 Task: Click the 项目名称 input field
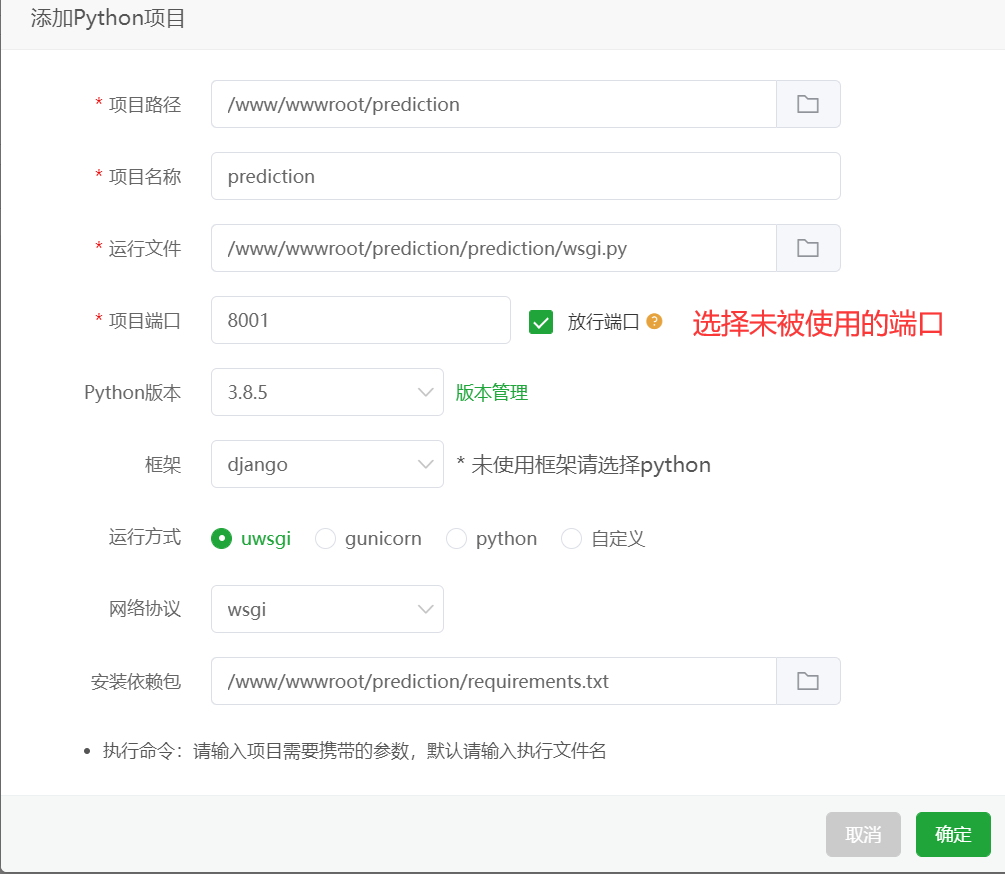pos(525,176)
